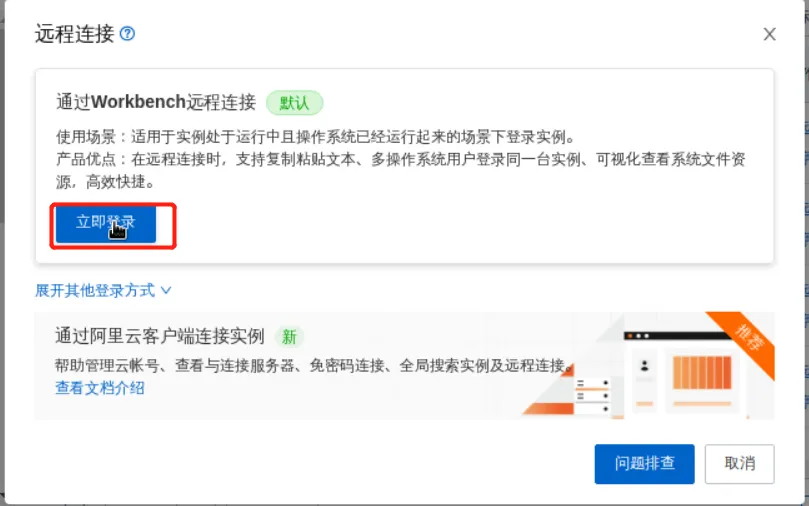Click the help question-mark icon beside 远程连接

pos(127,34)
